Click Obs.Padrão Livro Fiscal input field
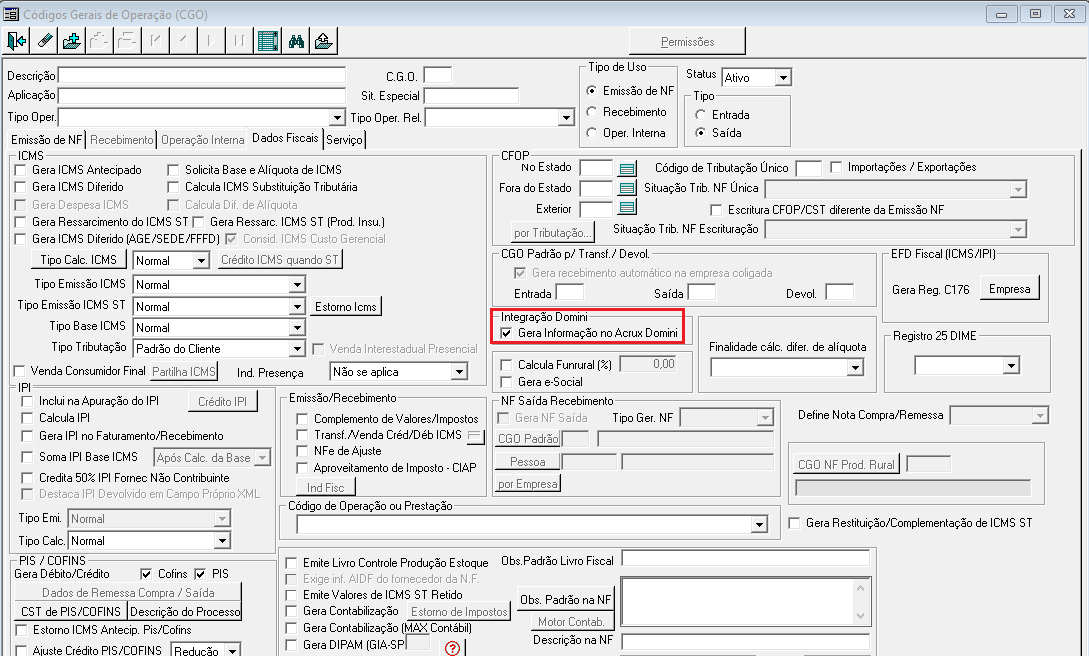The height and width of the screenshot is (656, 1089). click(745, 559)
